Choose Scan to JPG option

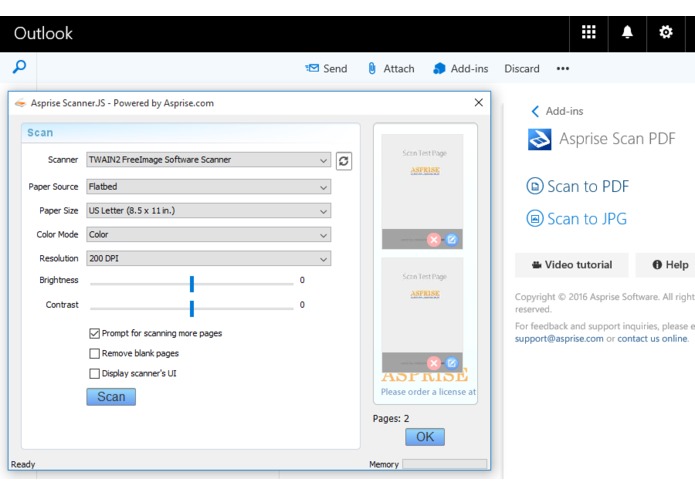point(576,218)
